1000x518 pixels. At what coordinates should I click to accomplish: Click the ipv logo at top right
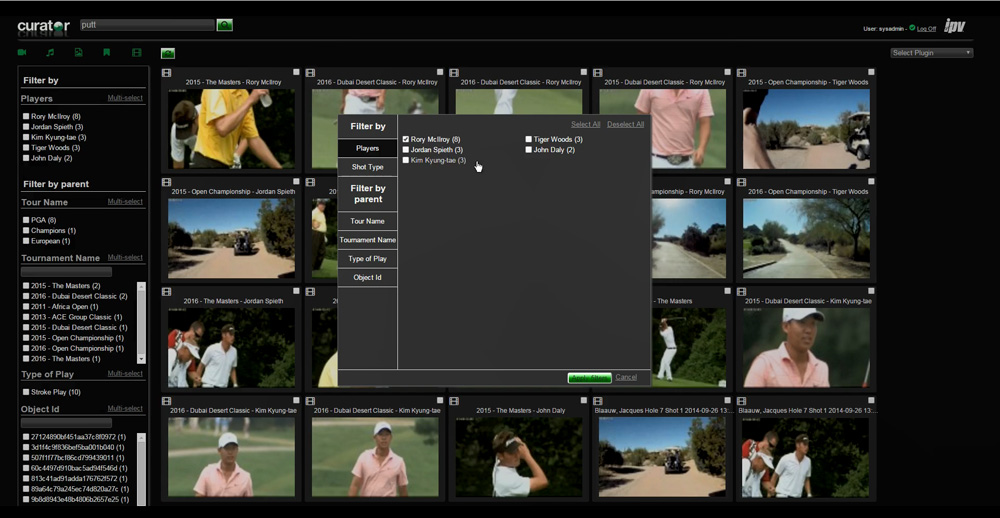[954, 26]
